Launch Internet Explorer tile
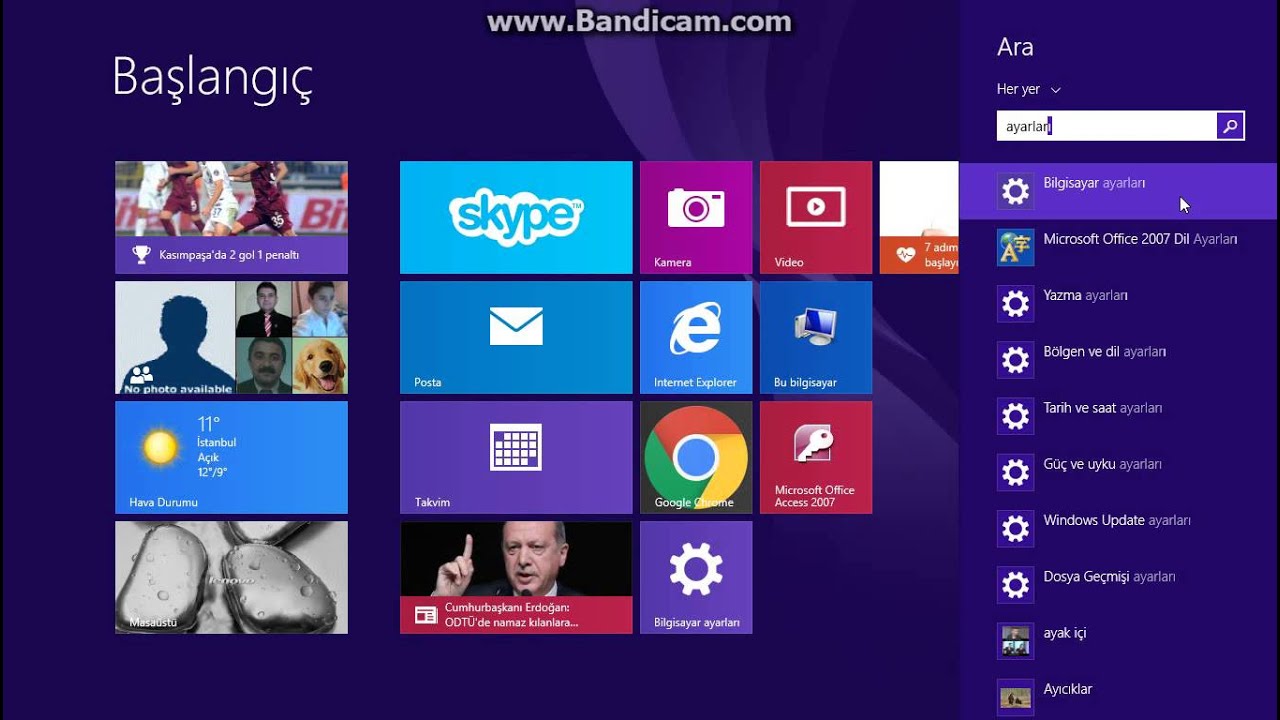This screenshot has width=1280, height=720. [x=696, y=337]
